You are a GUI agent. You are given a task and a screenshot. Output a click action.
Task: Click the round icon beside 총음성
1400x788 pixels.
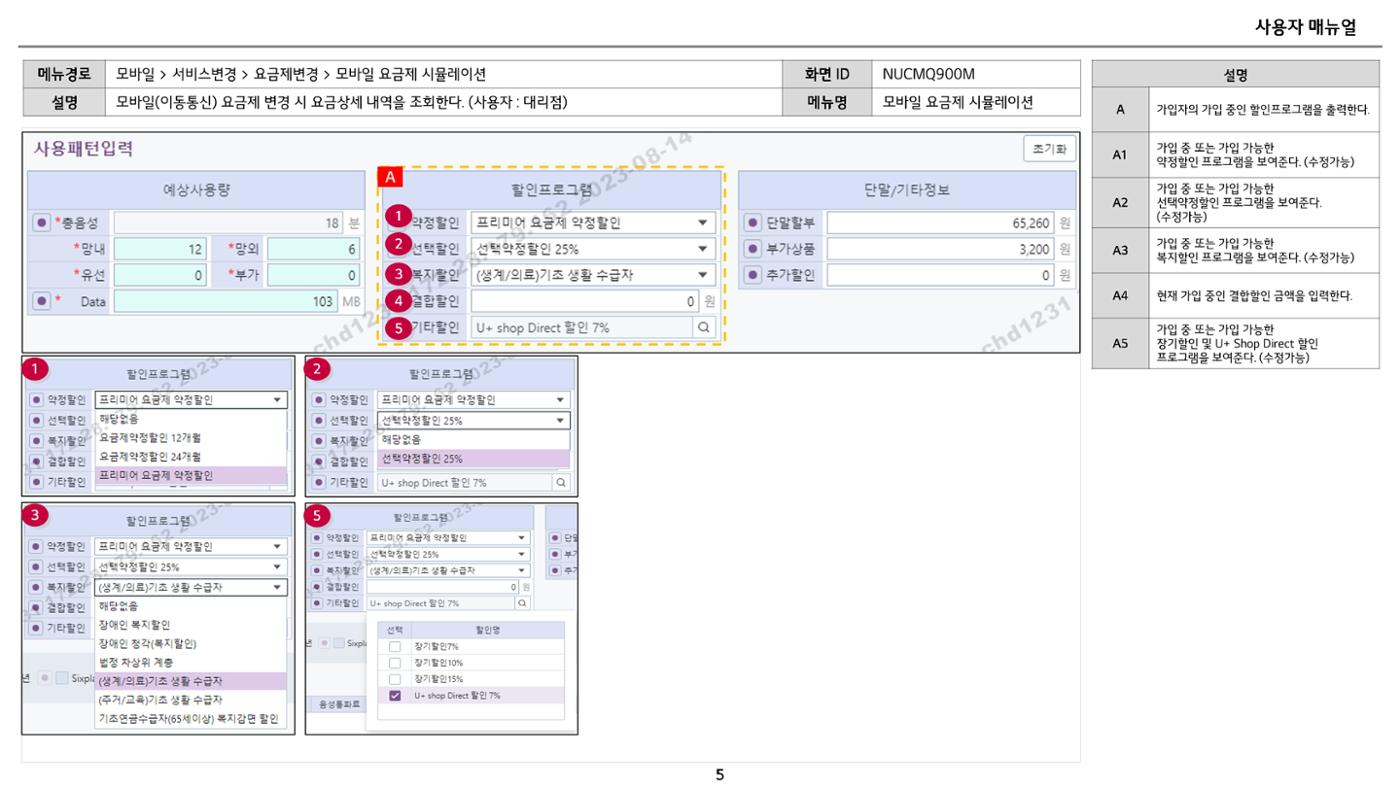[x=42, y=223]
